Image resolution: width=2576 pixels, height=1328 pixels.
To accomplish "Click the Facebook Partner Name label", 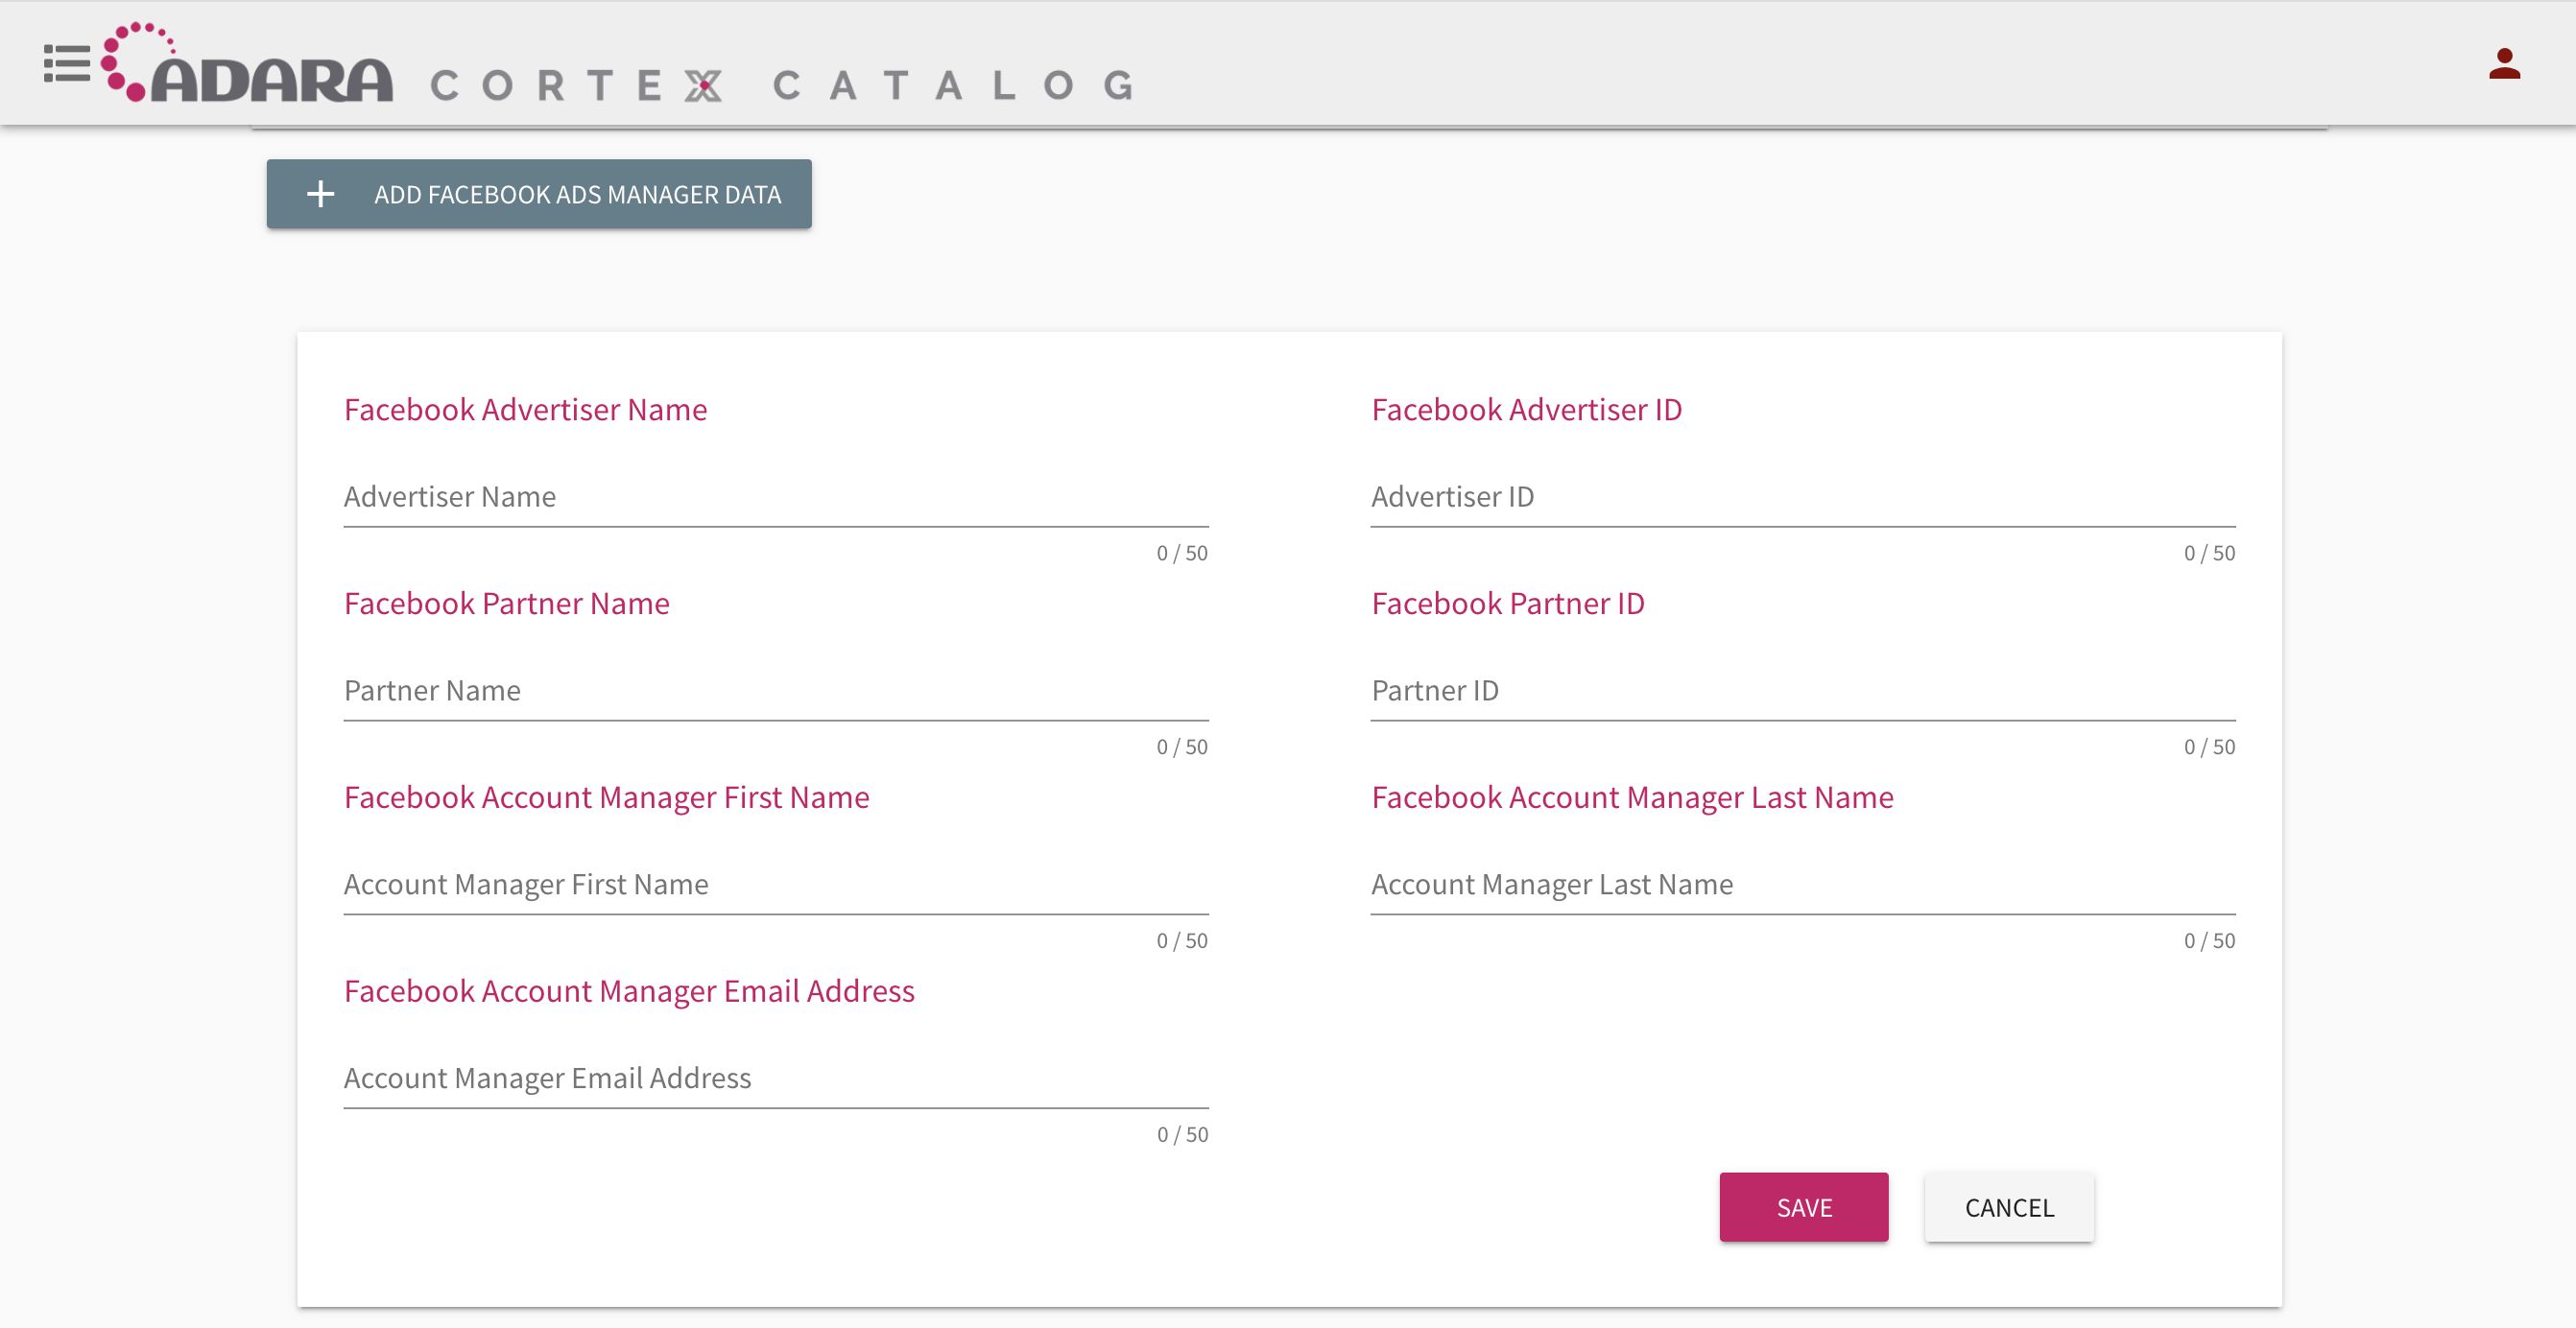I will tap(507, 604).
